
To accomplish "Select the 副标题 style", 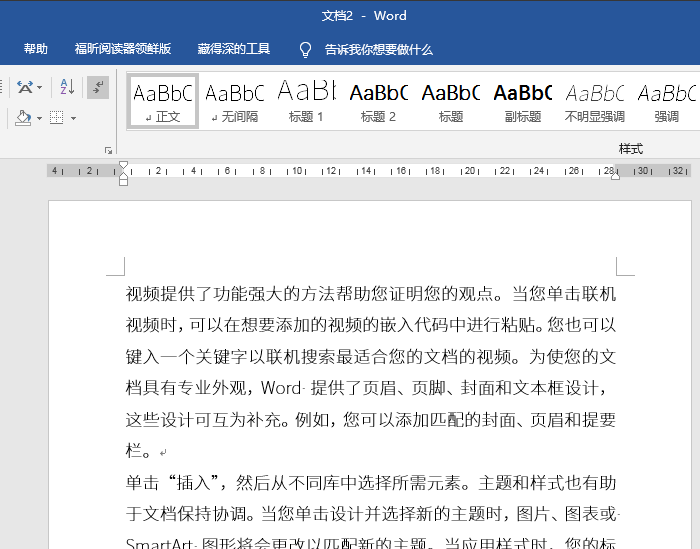I will pyautogui.click(x=522, y=101).
